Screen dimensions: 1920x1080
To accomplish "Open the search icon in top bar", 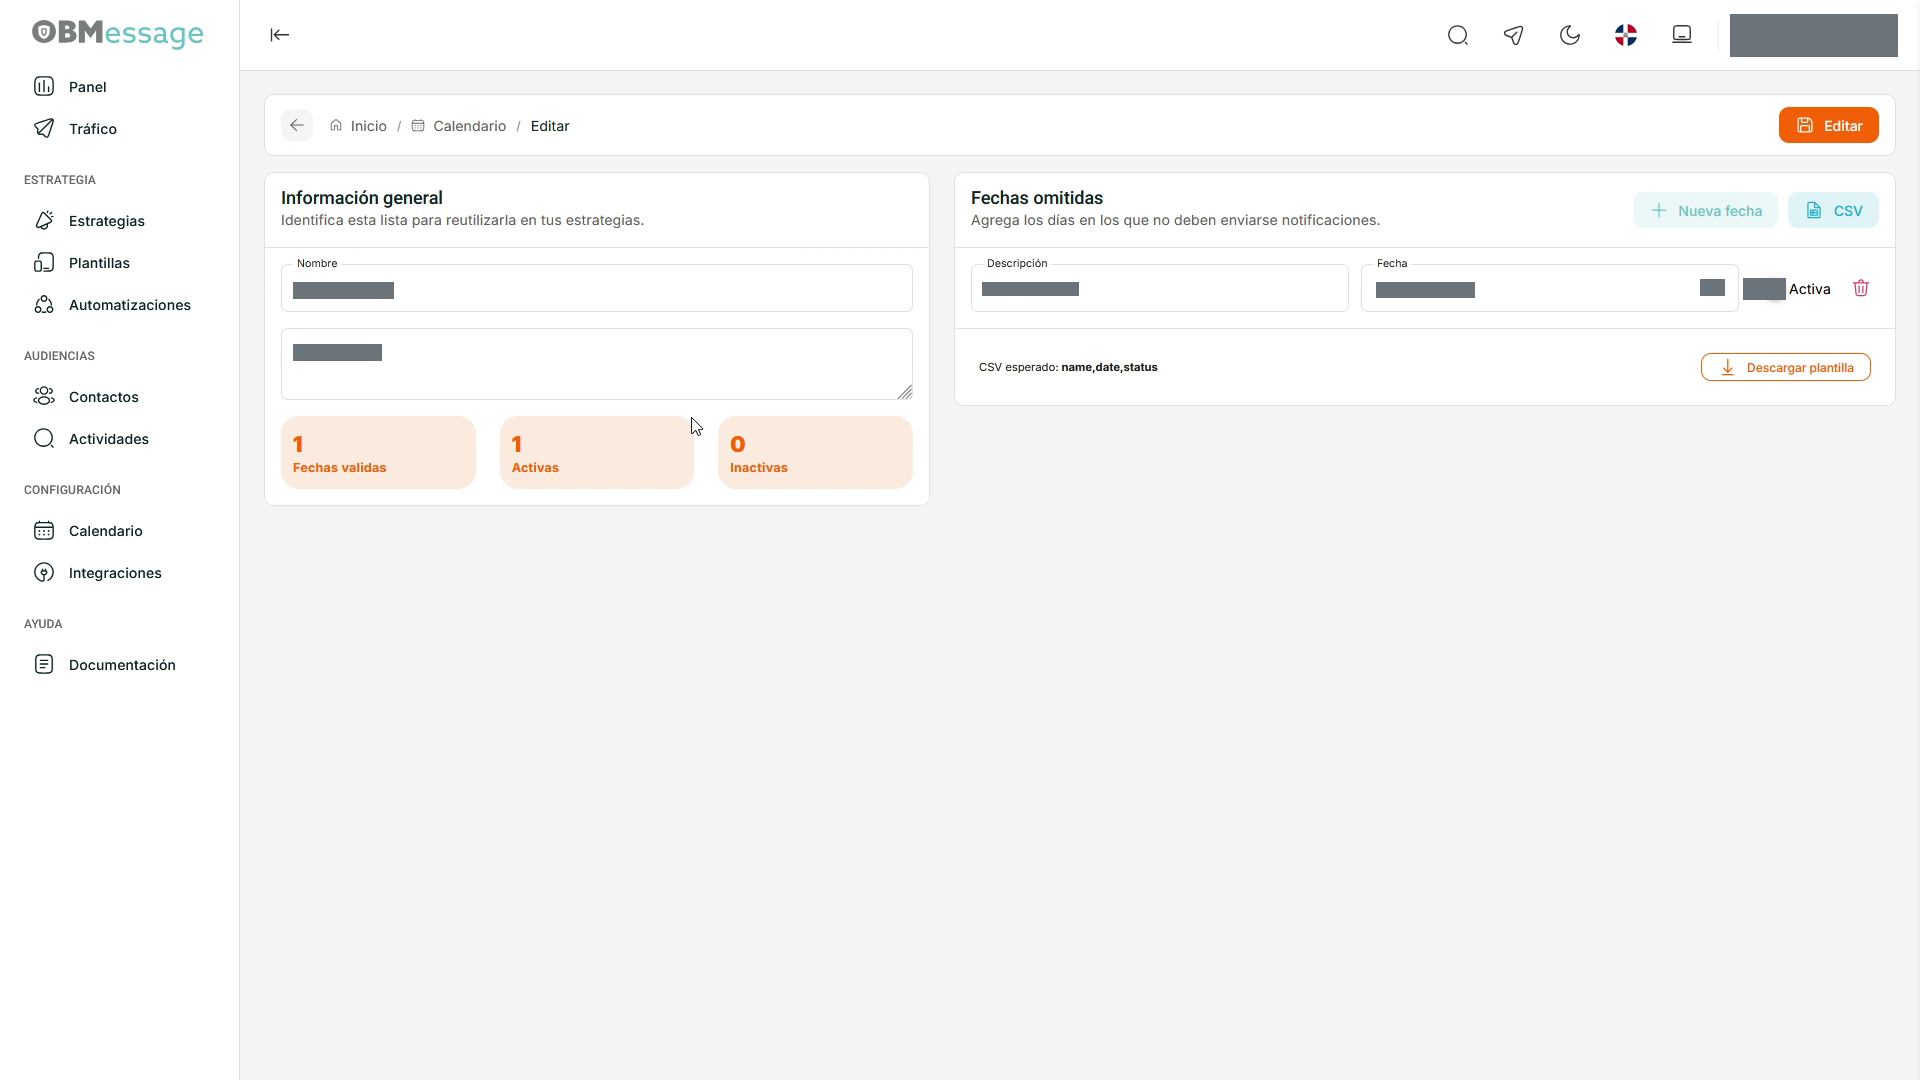I will tap(1458, 36).
